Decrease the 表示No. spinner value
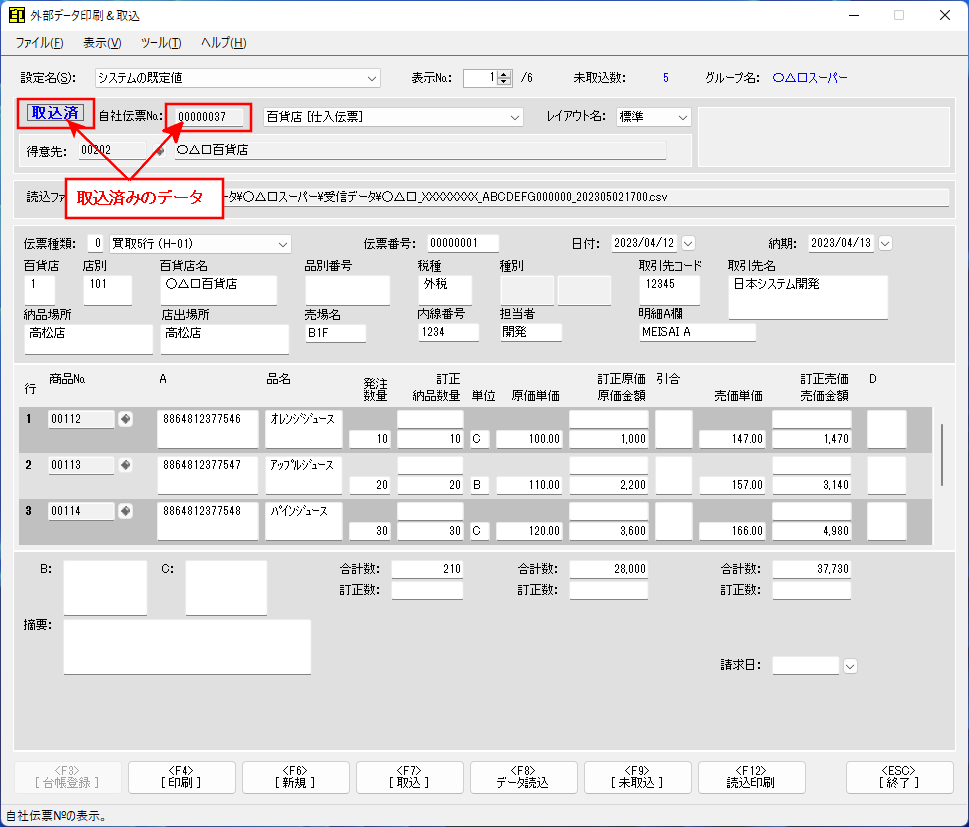 tap(504, 82)
